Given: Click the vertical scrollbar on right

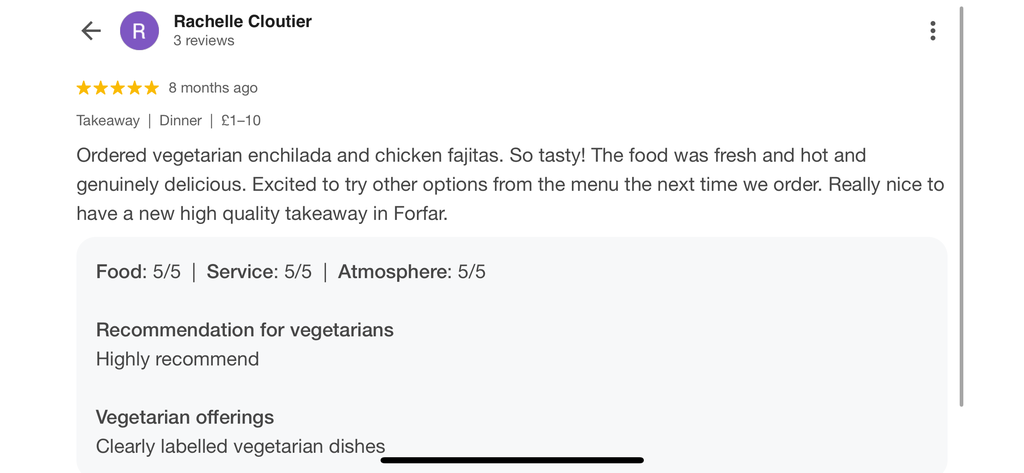Looking at the screenshot, I should click(x=961, y=207).
